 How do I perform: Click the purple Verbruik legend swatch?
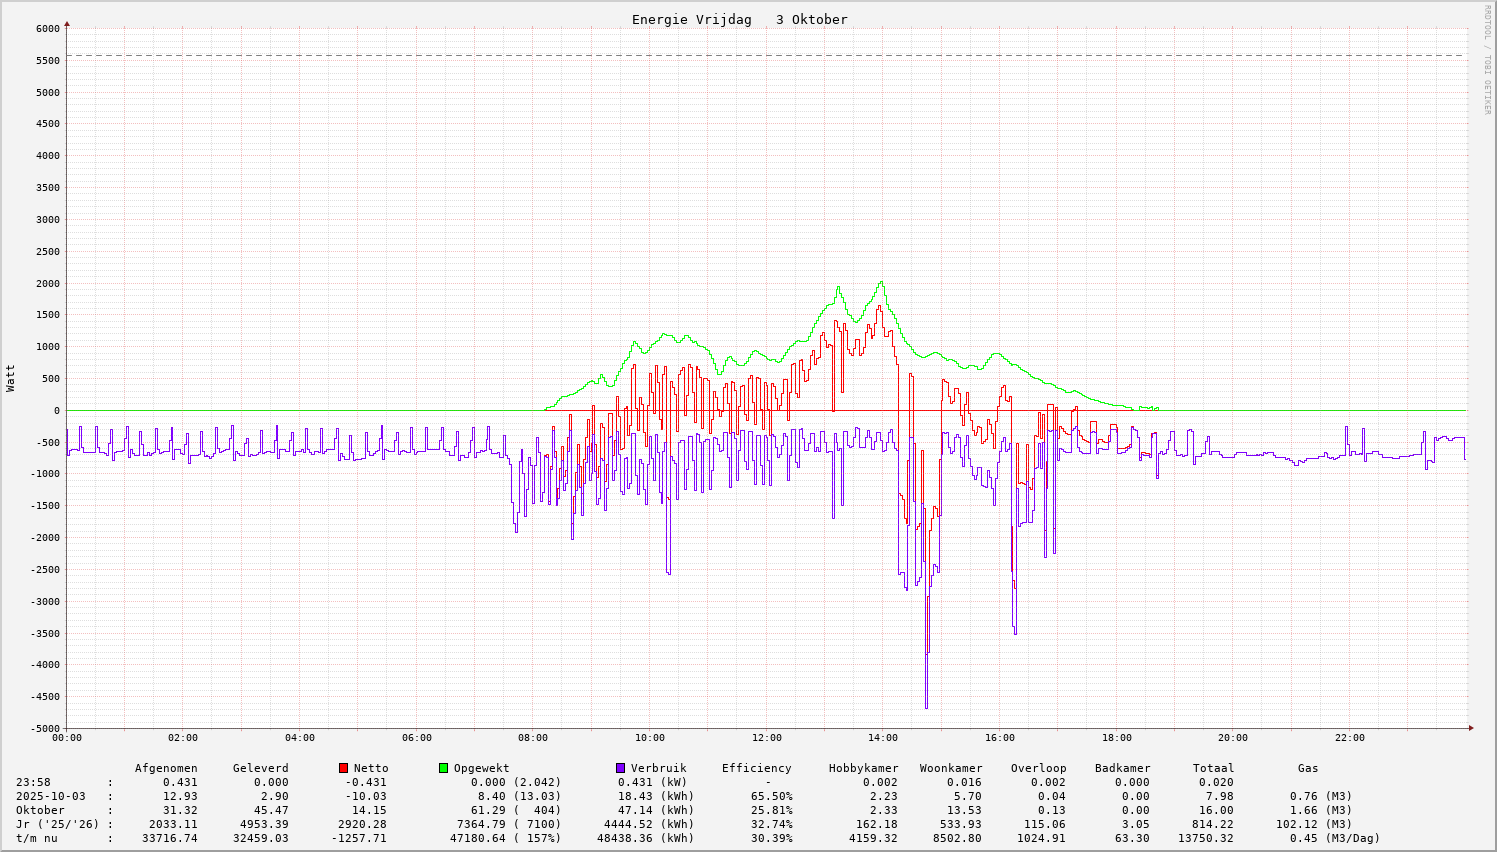(x=620, y=768)
